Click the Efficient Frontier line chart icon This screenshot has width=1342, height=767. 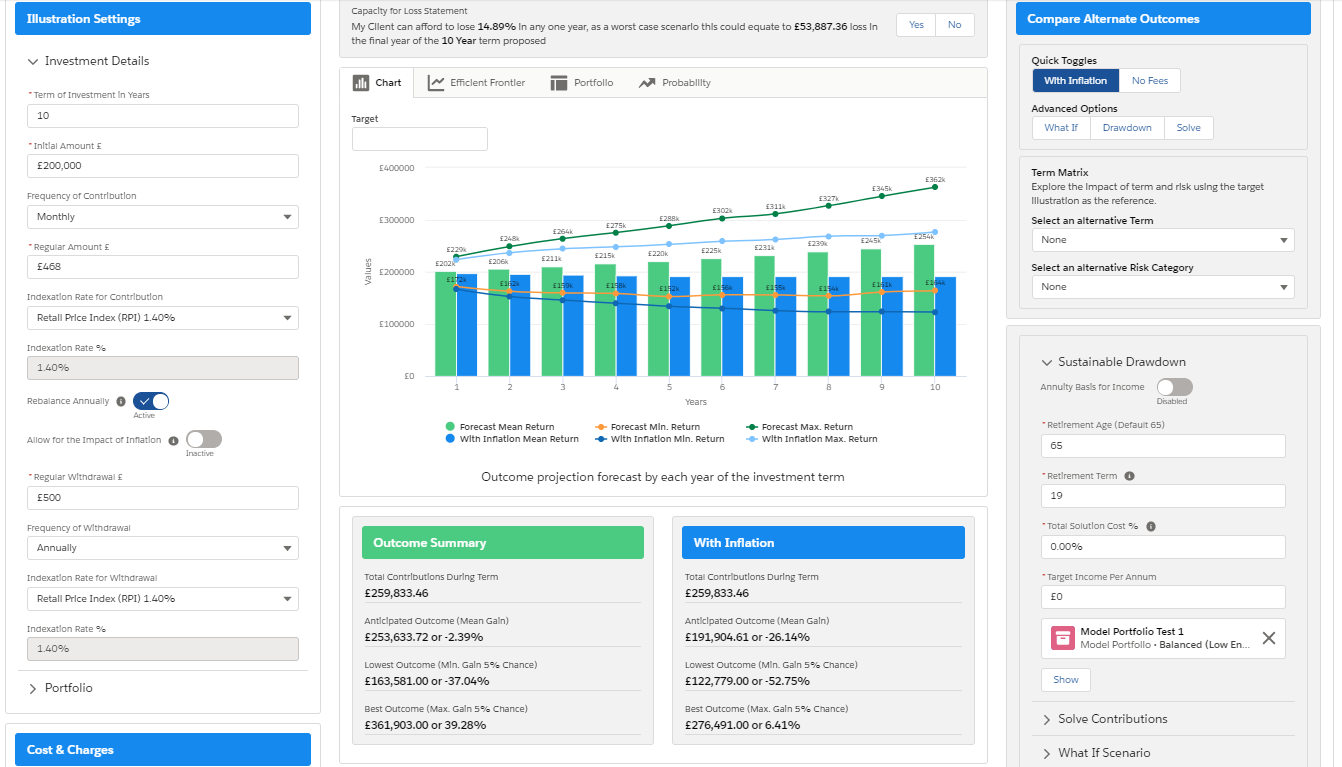pos(436,83)
